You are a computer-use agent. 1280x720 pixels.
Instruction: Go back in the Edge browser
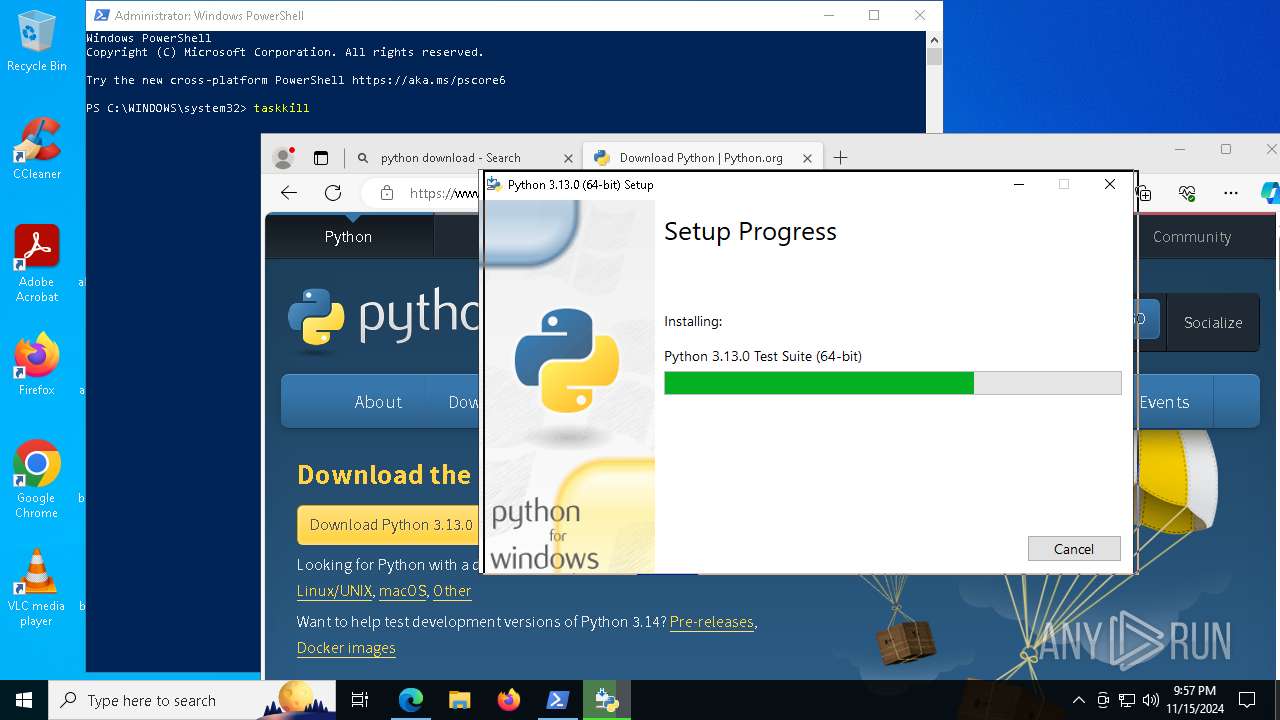click(289, 193)
